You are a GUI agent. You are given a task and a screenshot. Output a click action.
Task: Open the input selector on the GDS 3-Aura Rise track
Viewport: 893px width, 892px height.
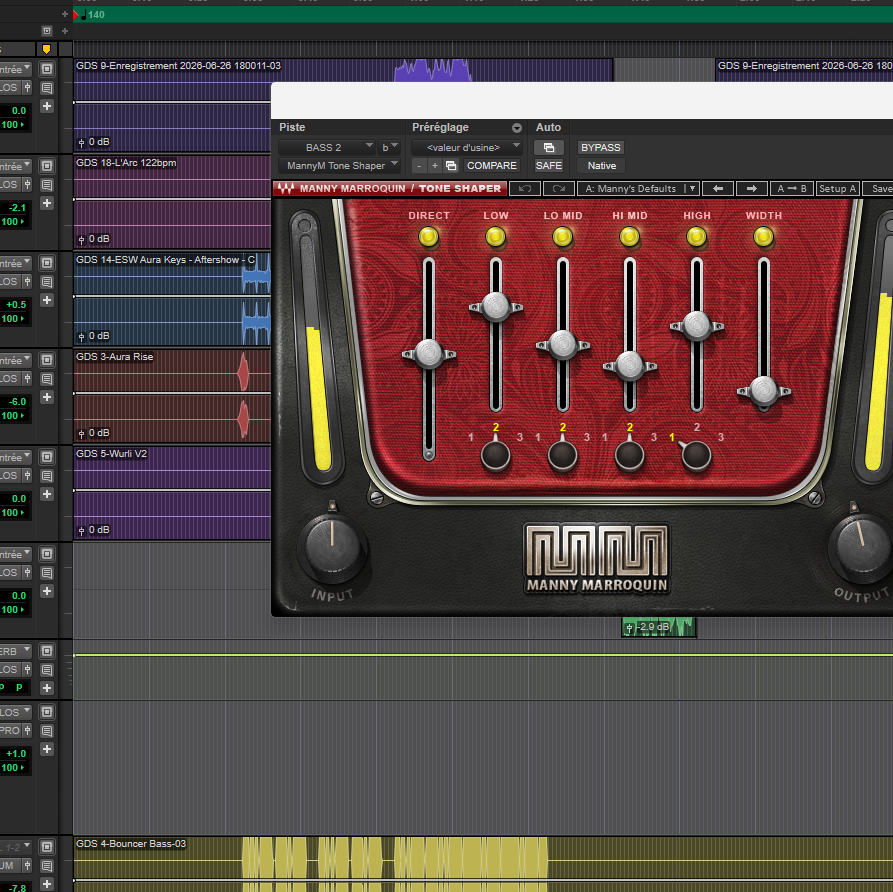click(15, 360)
